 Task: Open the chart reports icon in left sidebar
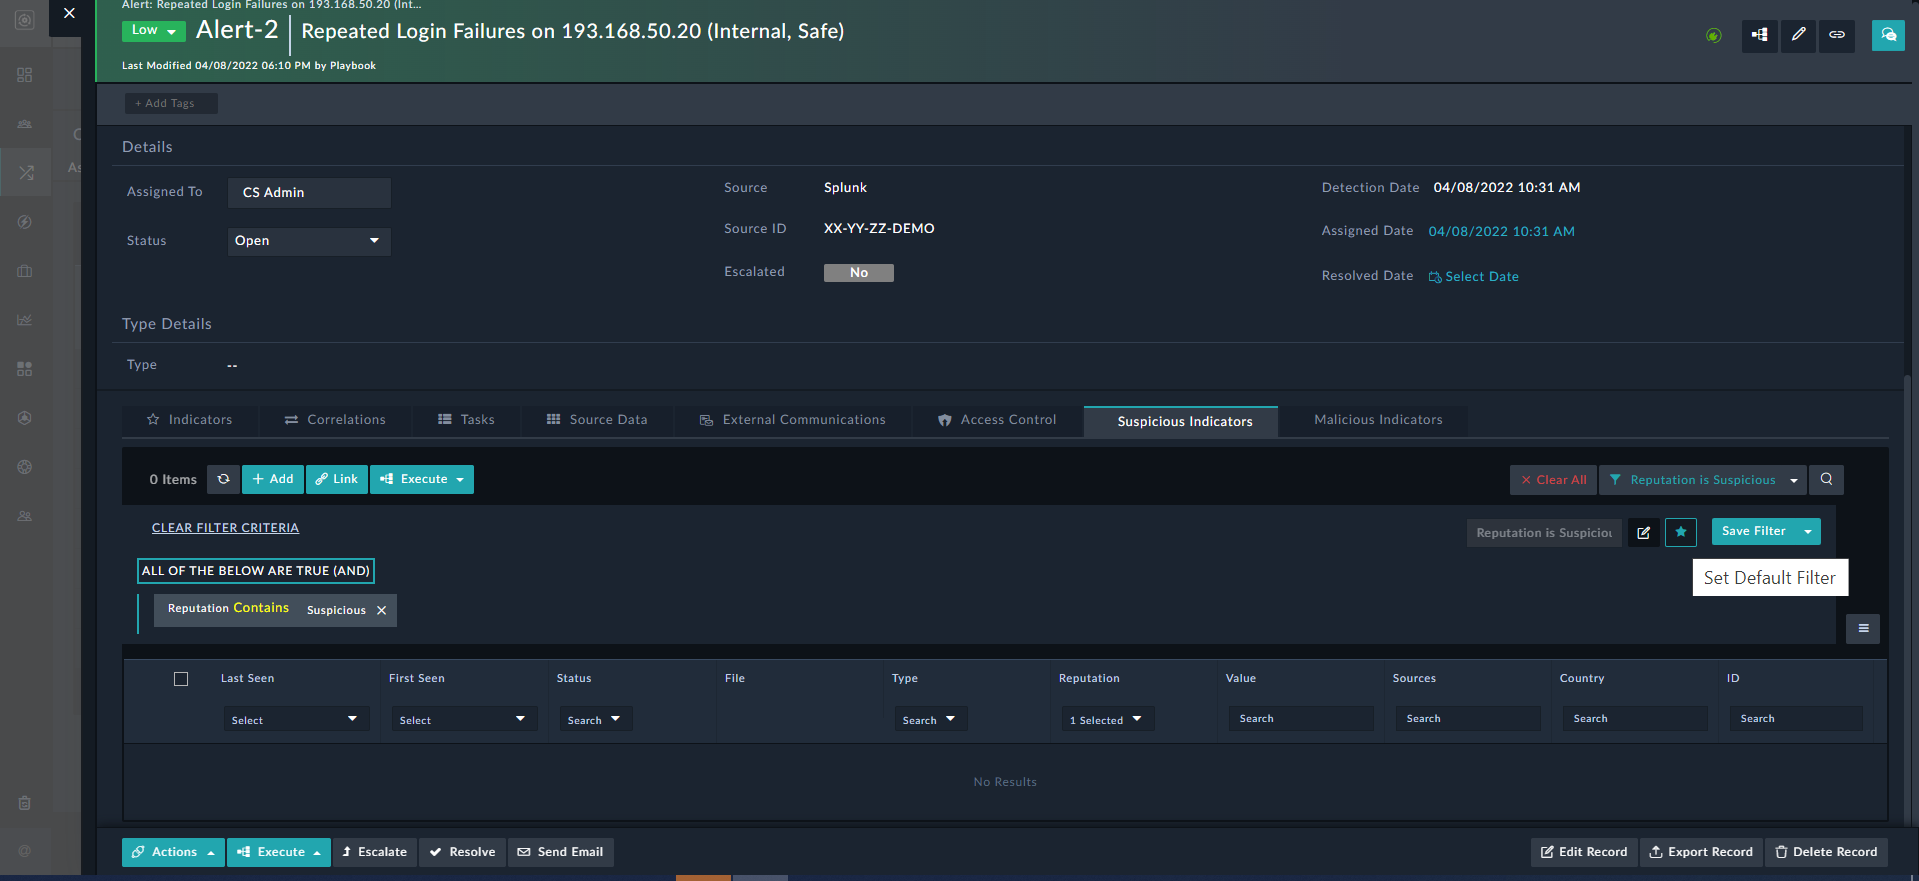point(25,320)
